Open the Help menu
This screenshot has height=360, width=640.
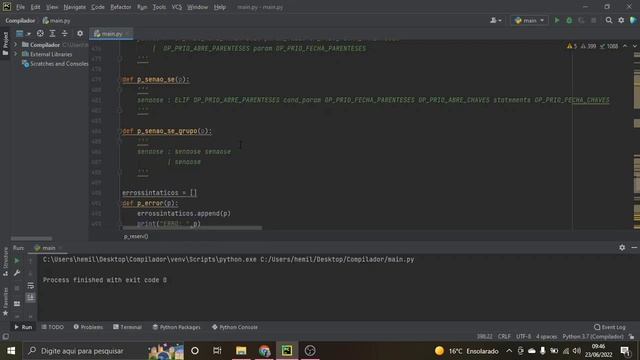tap(220, 7)
